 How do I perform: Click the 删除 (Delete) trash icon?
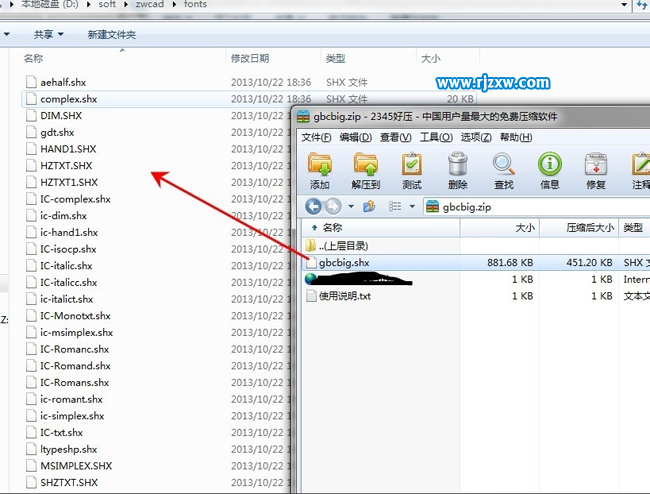pos(458,170)
